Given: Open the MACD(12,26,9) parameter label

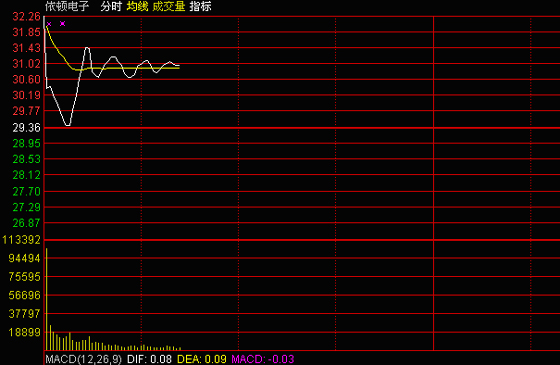Looking at the screenshot, I should (84, 359).
